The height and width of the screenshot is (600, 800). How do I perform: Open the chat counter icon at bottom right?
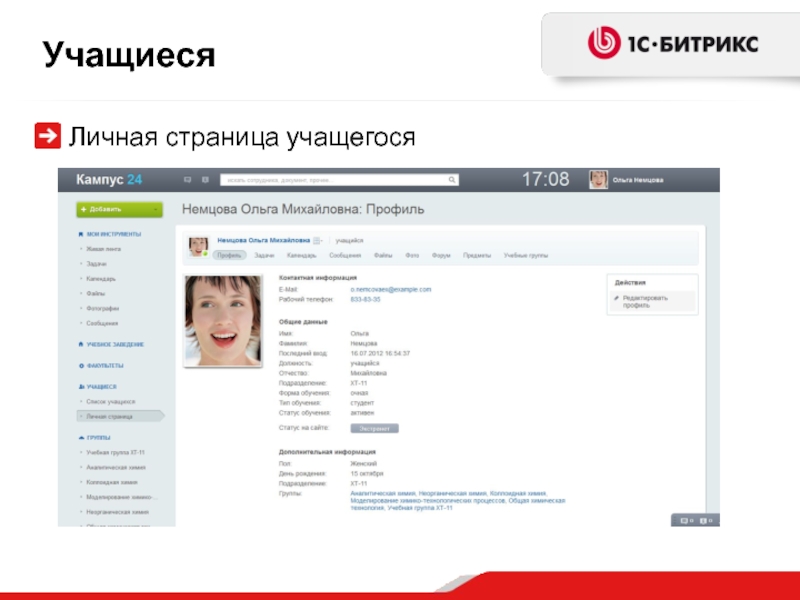point(687,520)
